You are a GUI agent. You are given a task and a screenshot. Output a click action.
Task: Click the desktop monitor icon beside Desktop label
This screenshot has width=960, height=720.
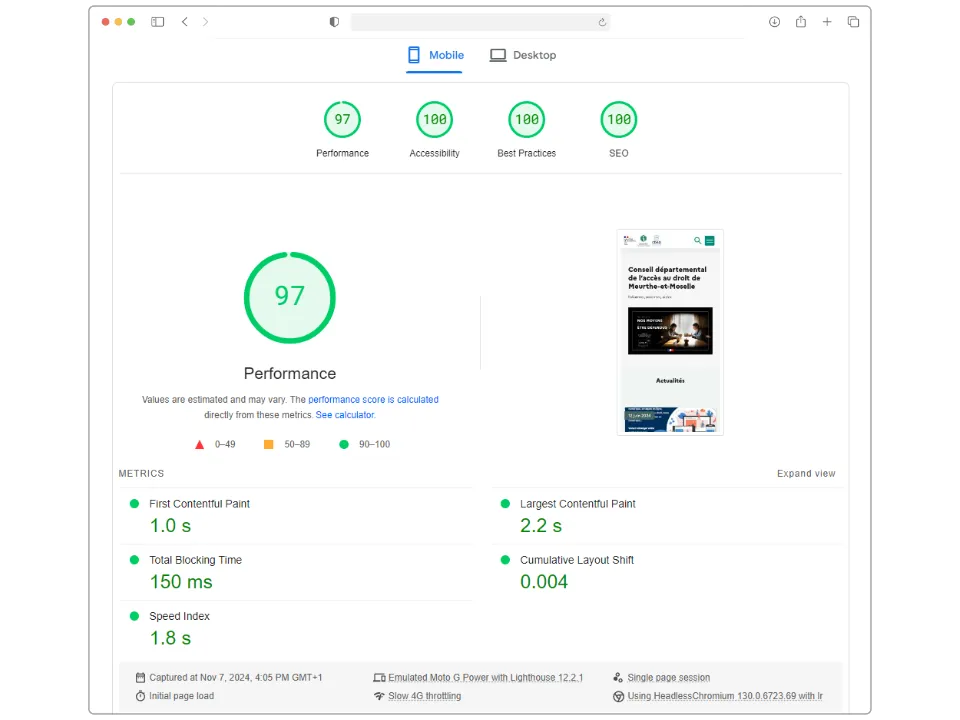pos(498,55)
